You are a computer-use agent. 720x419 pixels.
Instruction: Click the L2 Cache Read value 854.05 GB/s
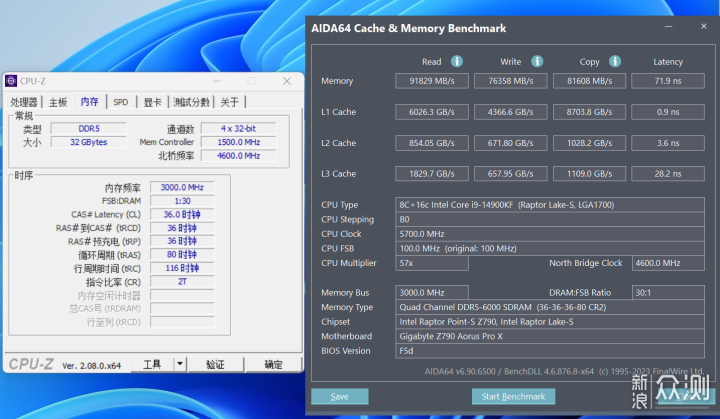(432, 143)
